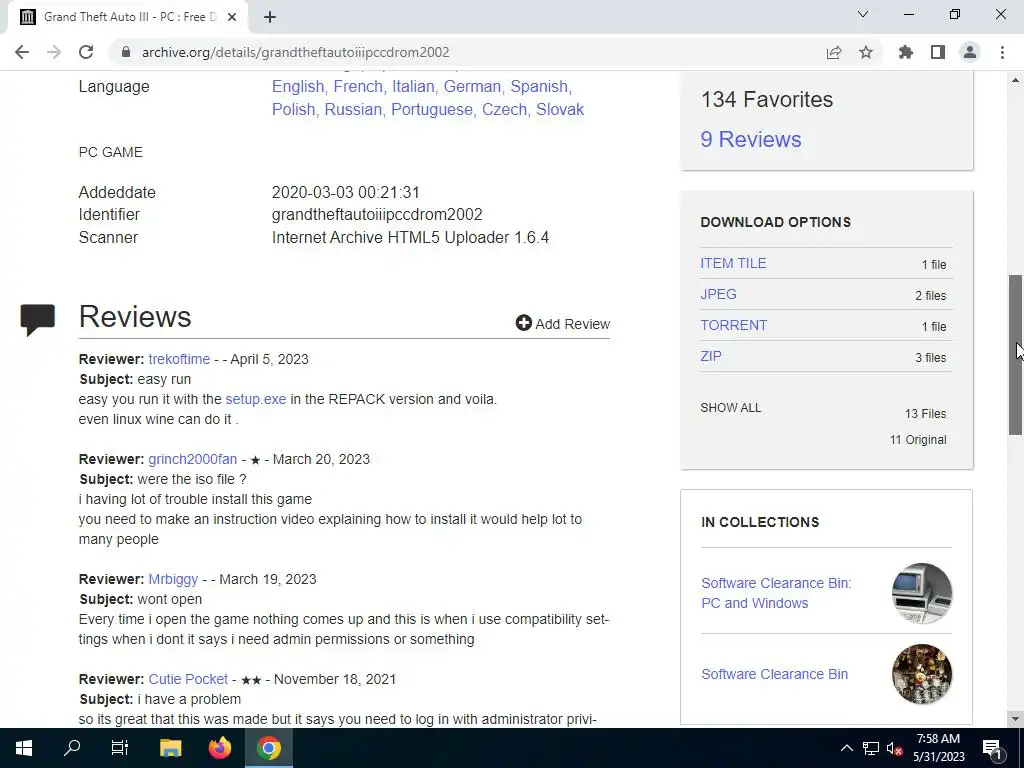Go back to the previous page

click(x=22, y=52)
